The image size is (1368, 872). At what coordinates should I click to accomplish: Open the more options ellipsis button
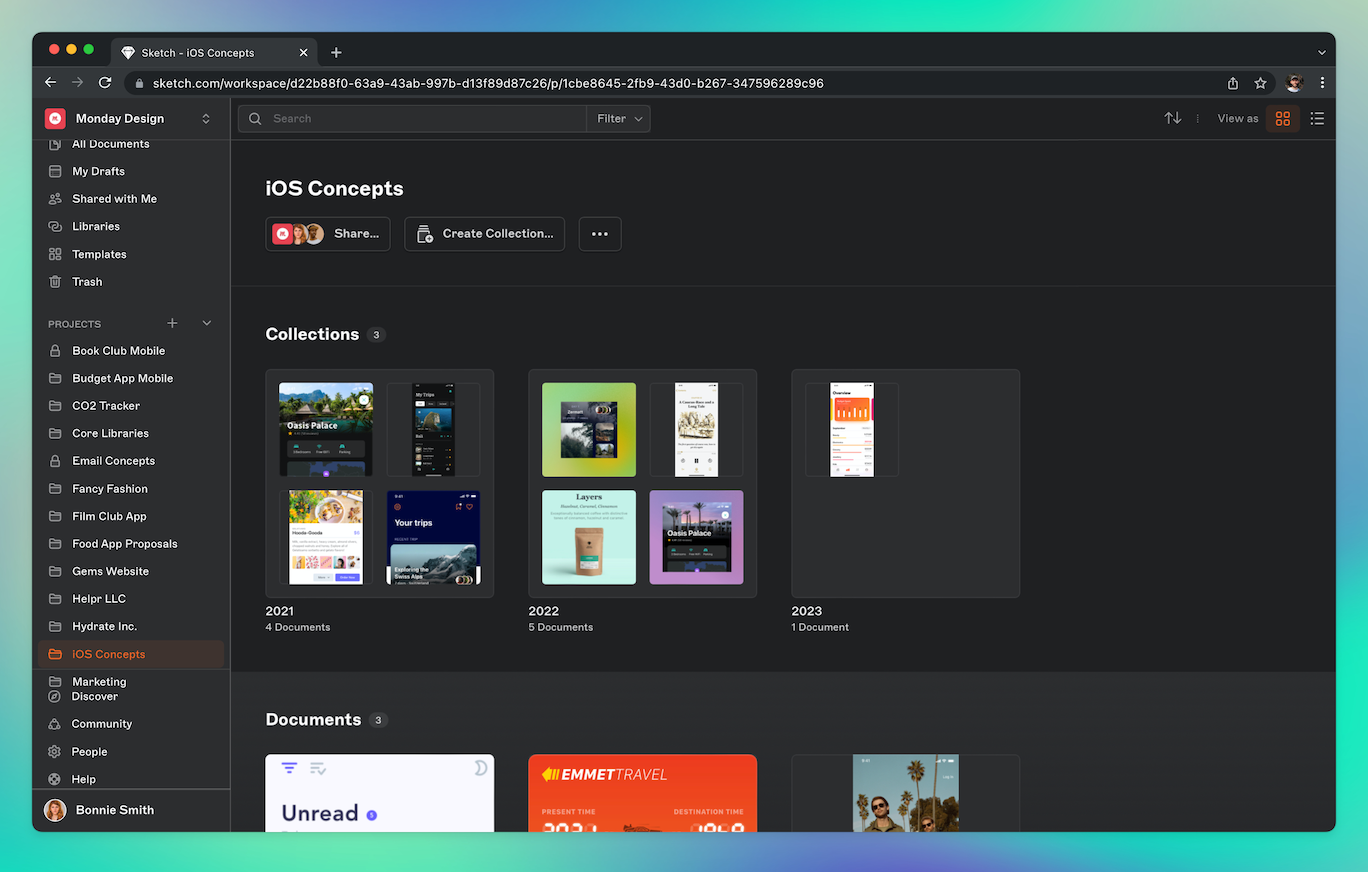600,234
